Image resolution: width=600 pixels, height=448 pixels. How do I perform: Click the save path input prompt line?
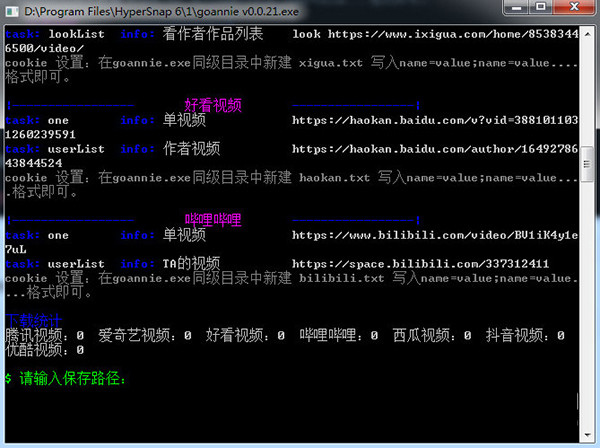click(68, 379)
